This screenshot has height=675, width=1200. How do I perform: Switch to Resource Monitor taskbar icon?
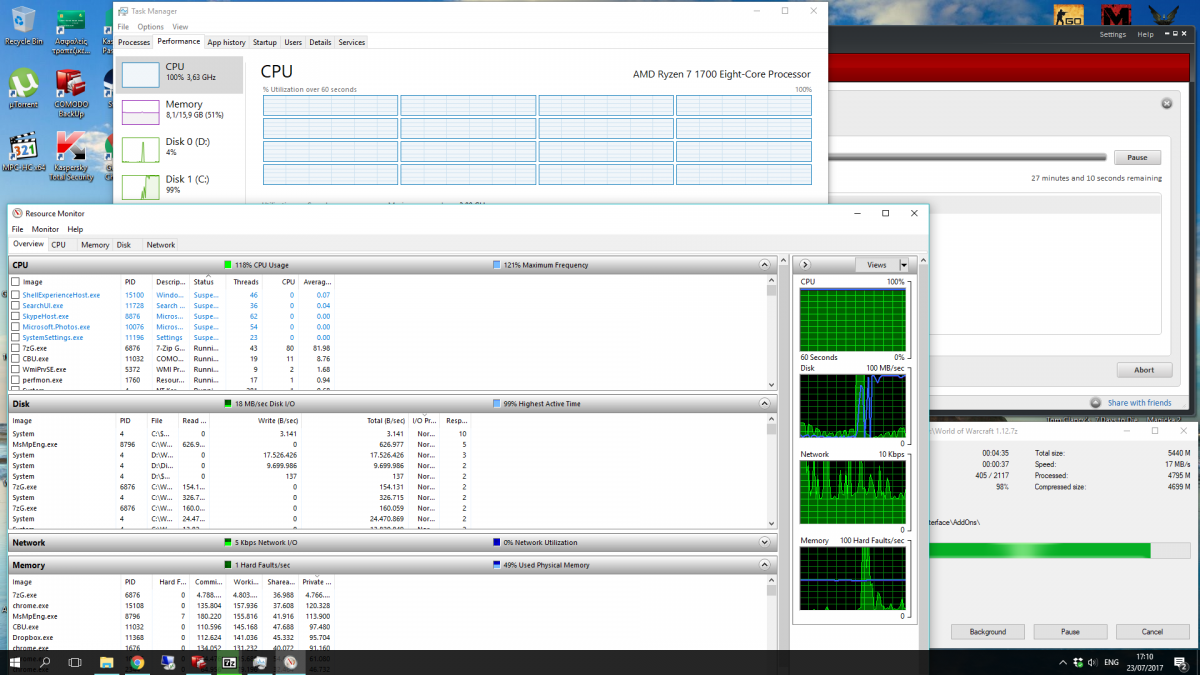pos(290,662)
